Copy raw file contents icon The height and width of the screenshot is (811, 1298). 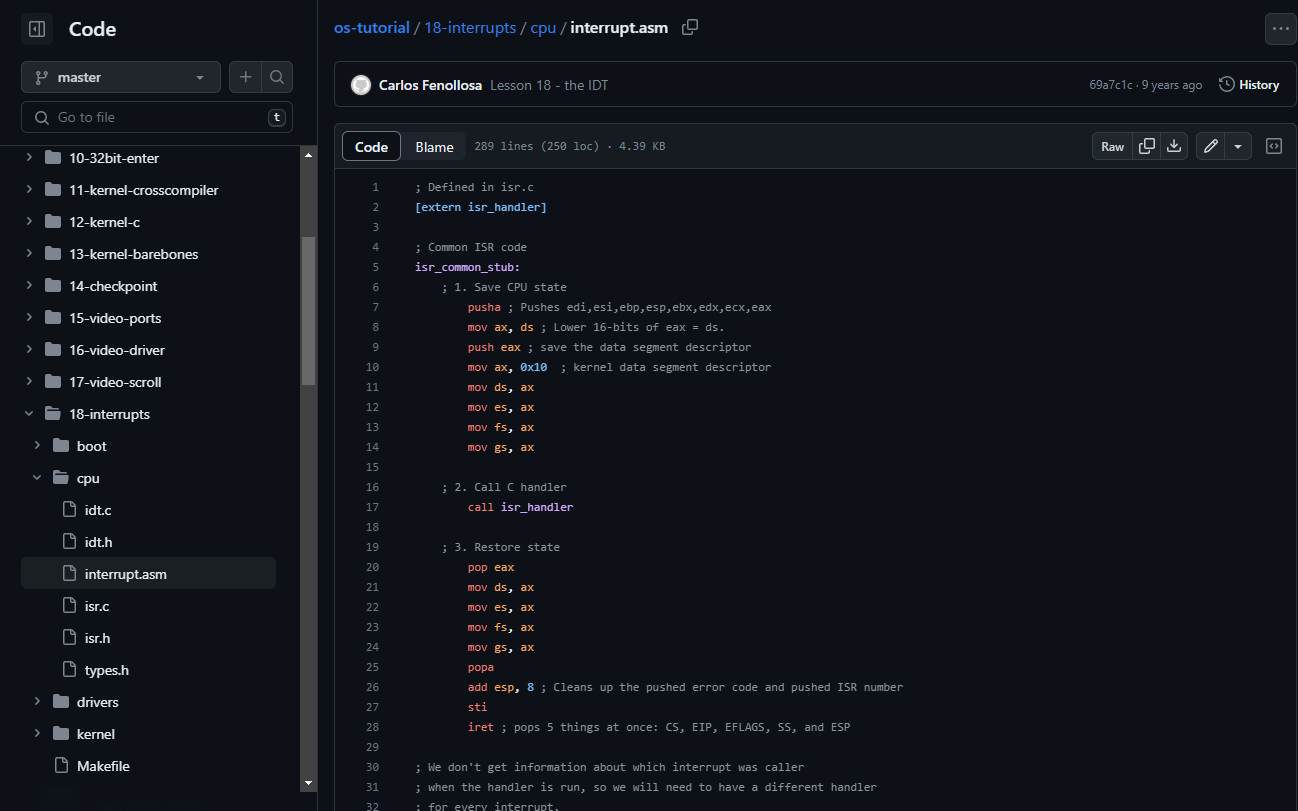click(1147, 146)
